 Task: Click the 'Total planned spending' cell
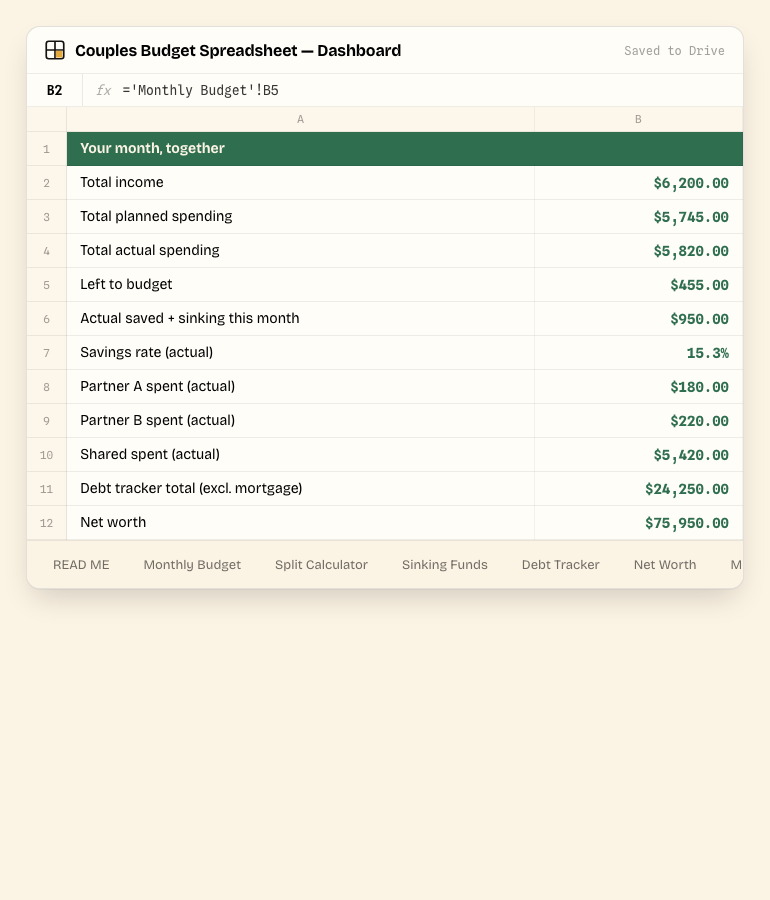tap(301, 217)
